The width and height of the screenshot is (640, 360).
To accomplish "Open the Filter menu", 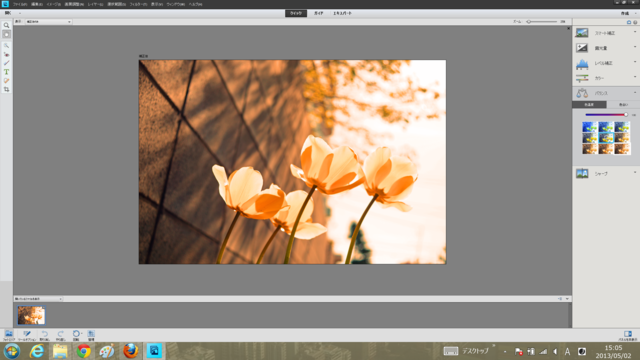I will (138, 4).
